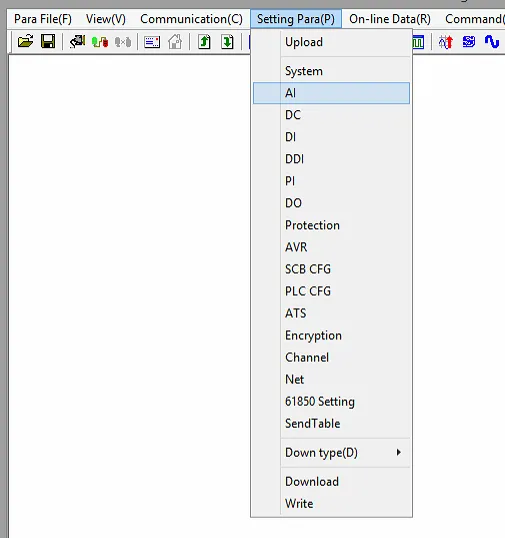
Task: Click the open file folder icon
Action: [x=26, y=42]
